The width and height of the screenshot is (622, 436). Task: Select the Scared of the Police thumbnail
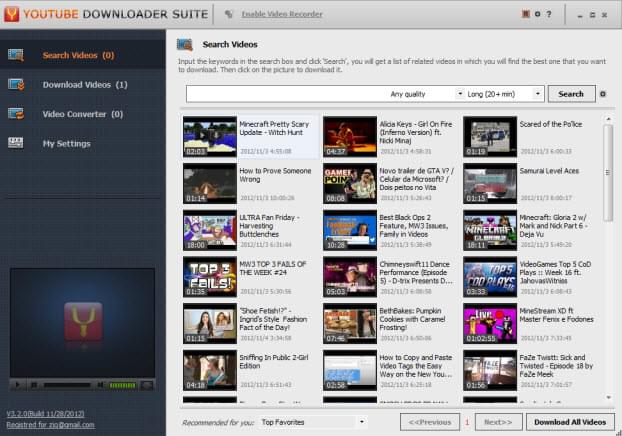tap(490, 137)
